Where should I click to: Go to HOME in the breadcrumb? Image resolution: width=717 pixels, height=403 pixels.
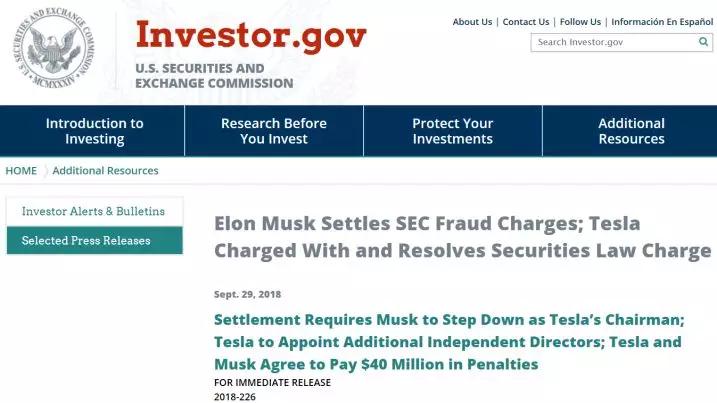tap(21, 171)
